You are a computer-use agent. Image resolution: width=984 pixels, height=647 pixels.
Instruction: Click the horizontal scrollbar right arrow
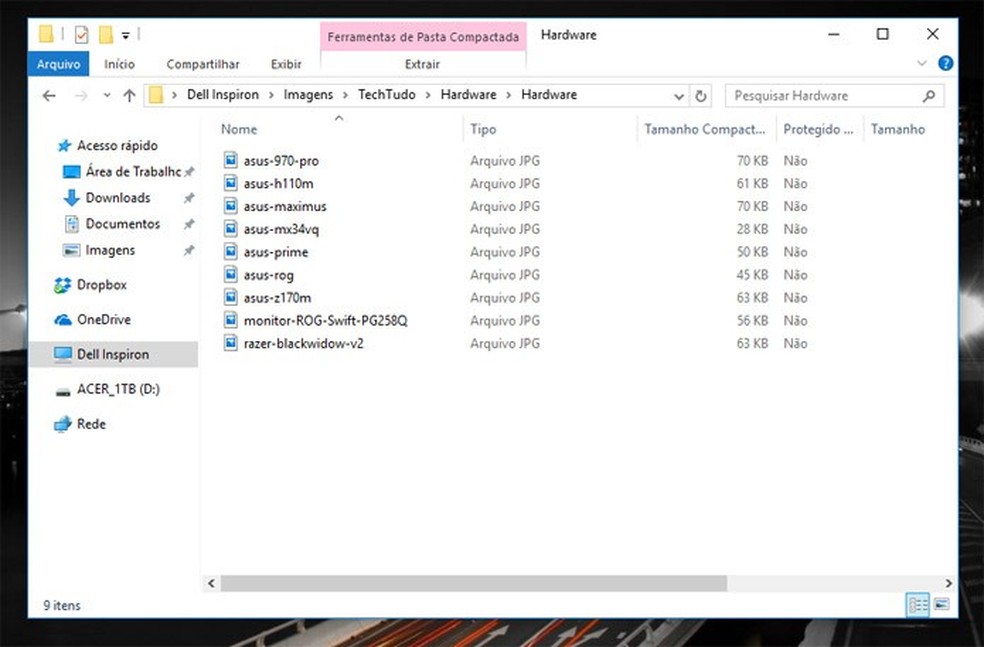click(x=948, y=584)
